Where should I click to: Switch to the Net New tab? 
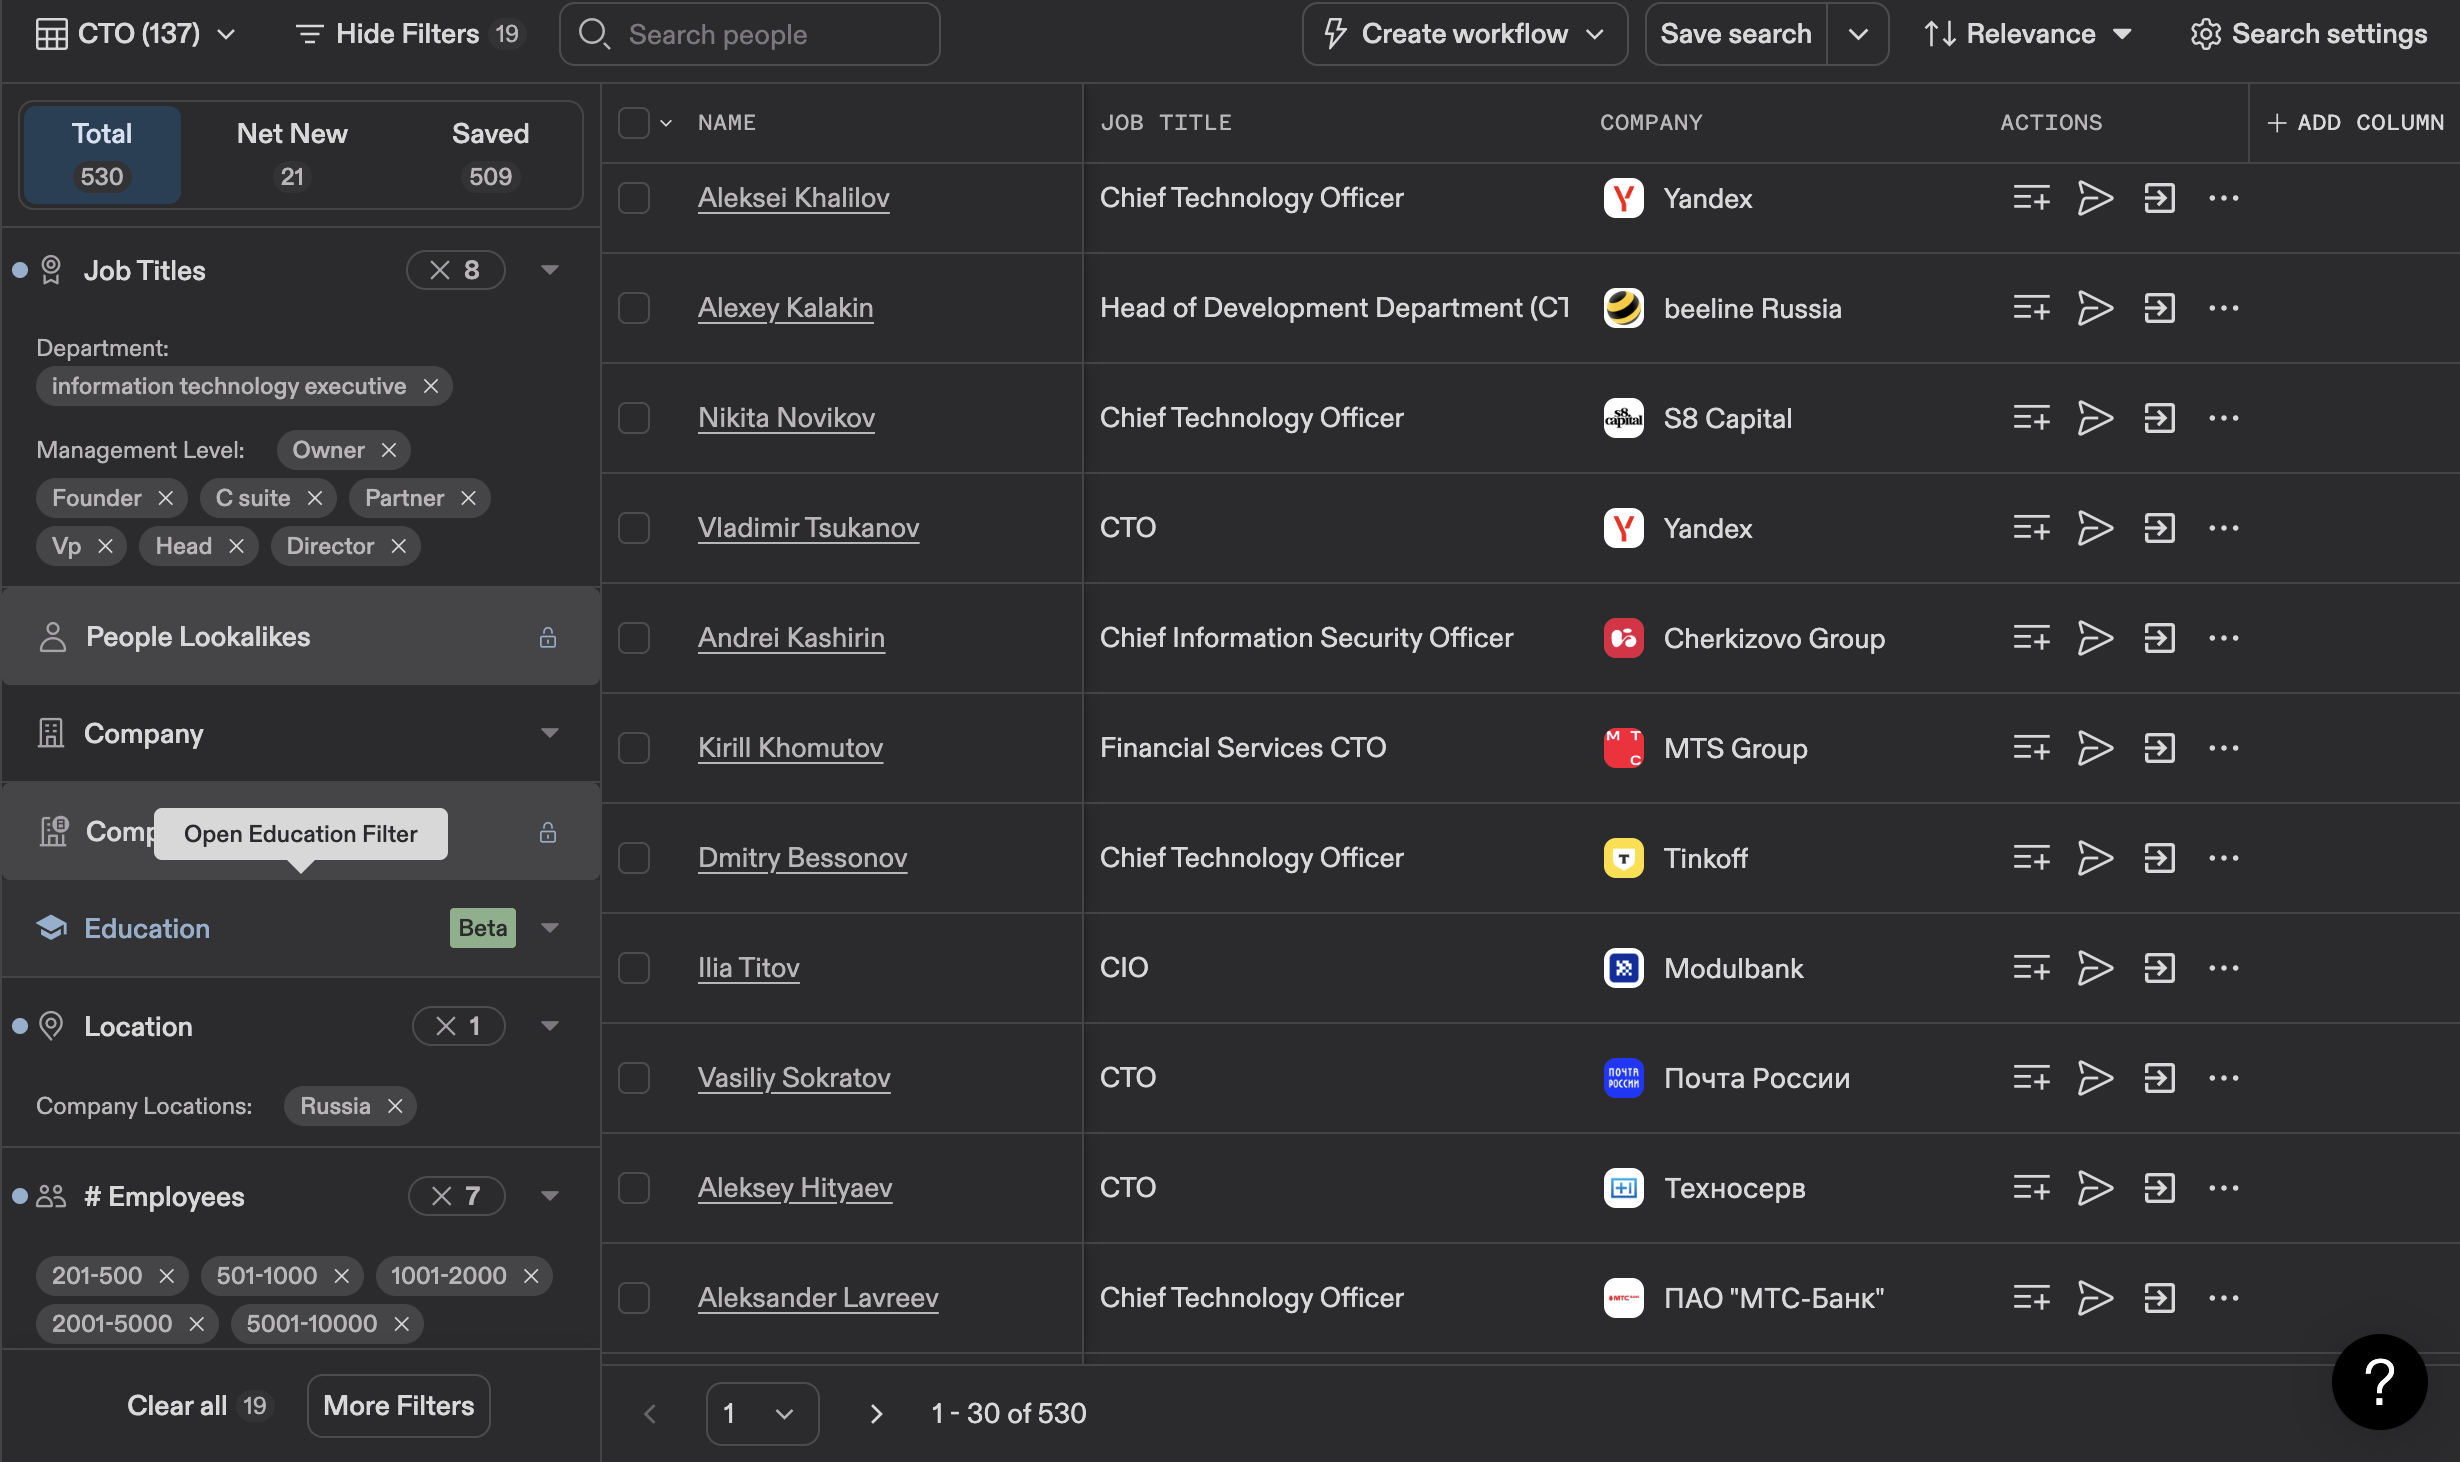pos(292,154)
